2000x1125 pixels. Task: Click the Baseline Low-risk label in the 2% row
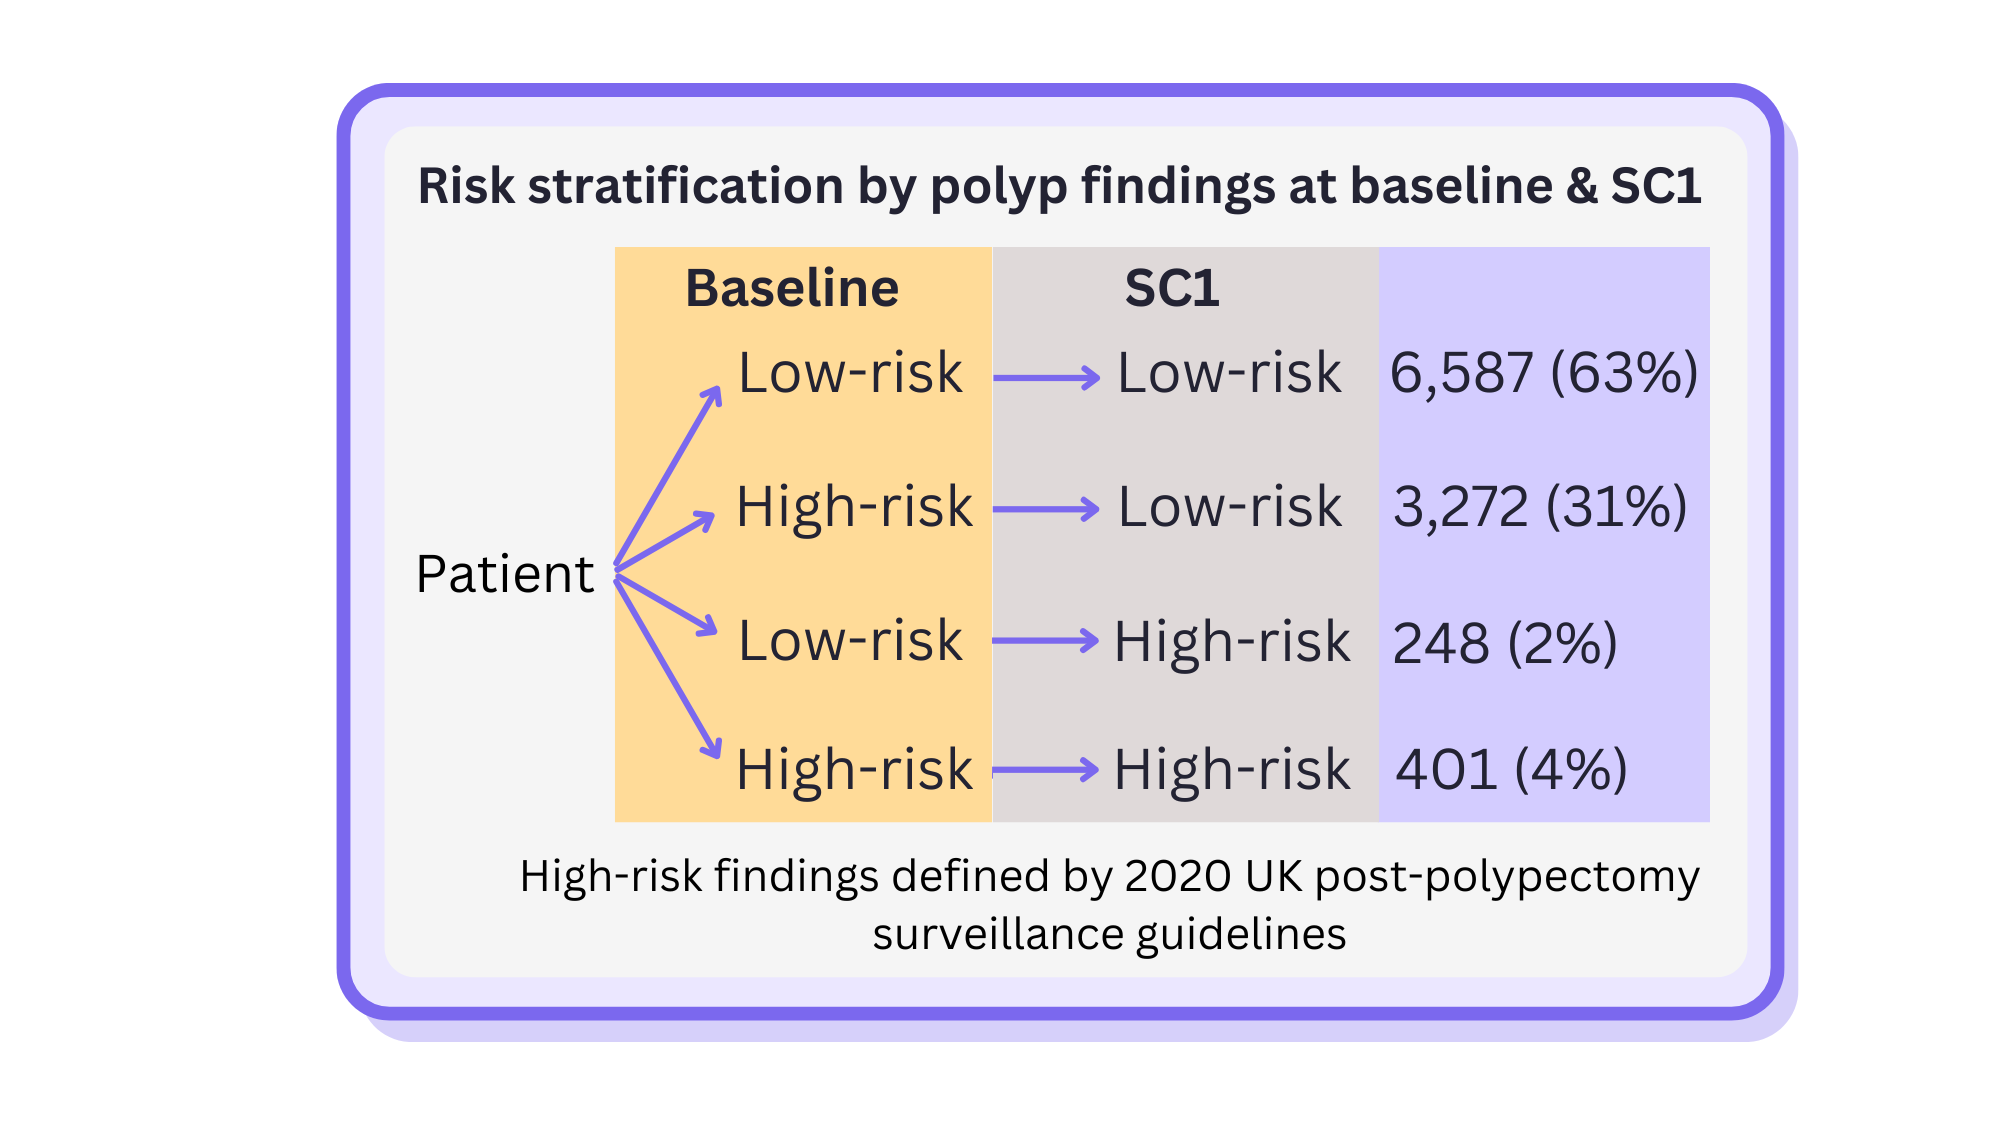850,641
